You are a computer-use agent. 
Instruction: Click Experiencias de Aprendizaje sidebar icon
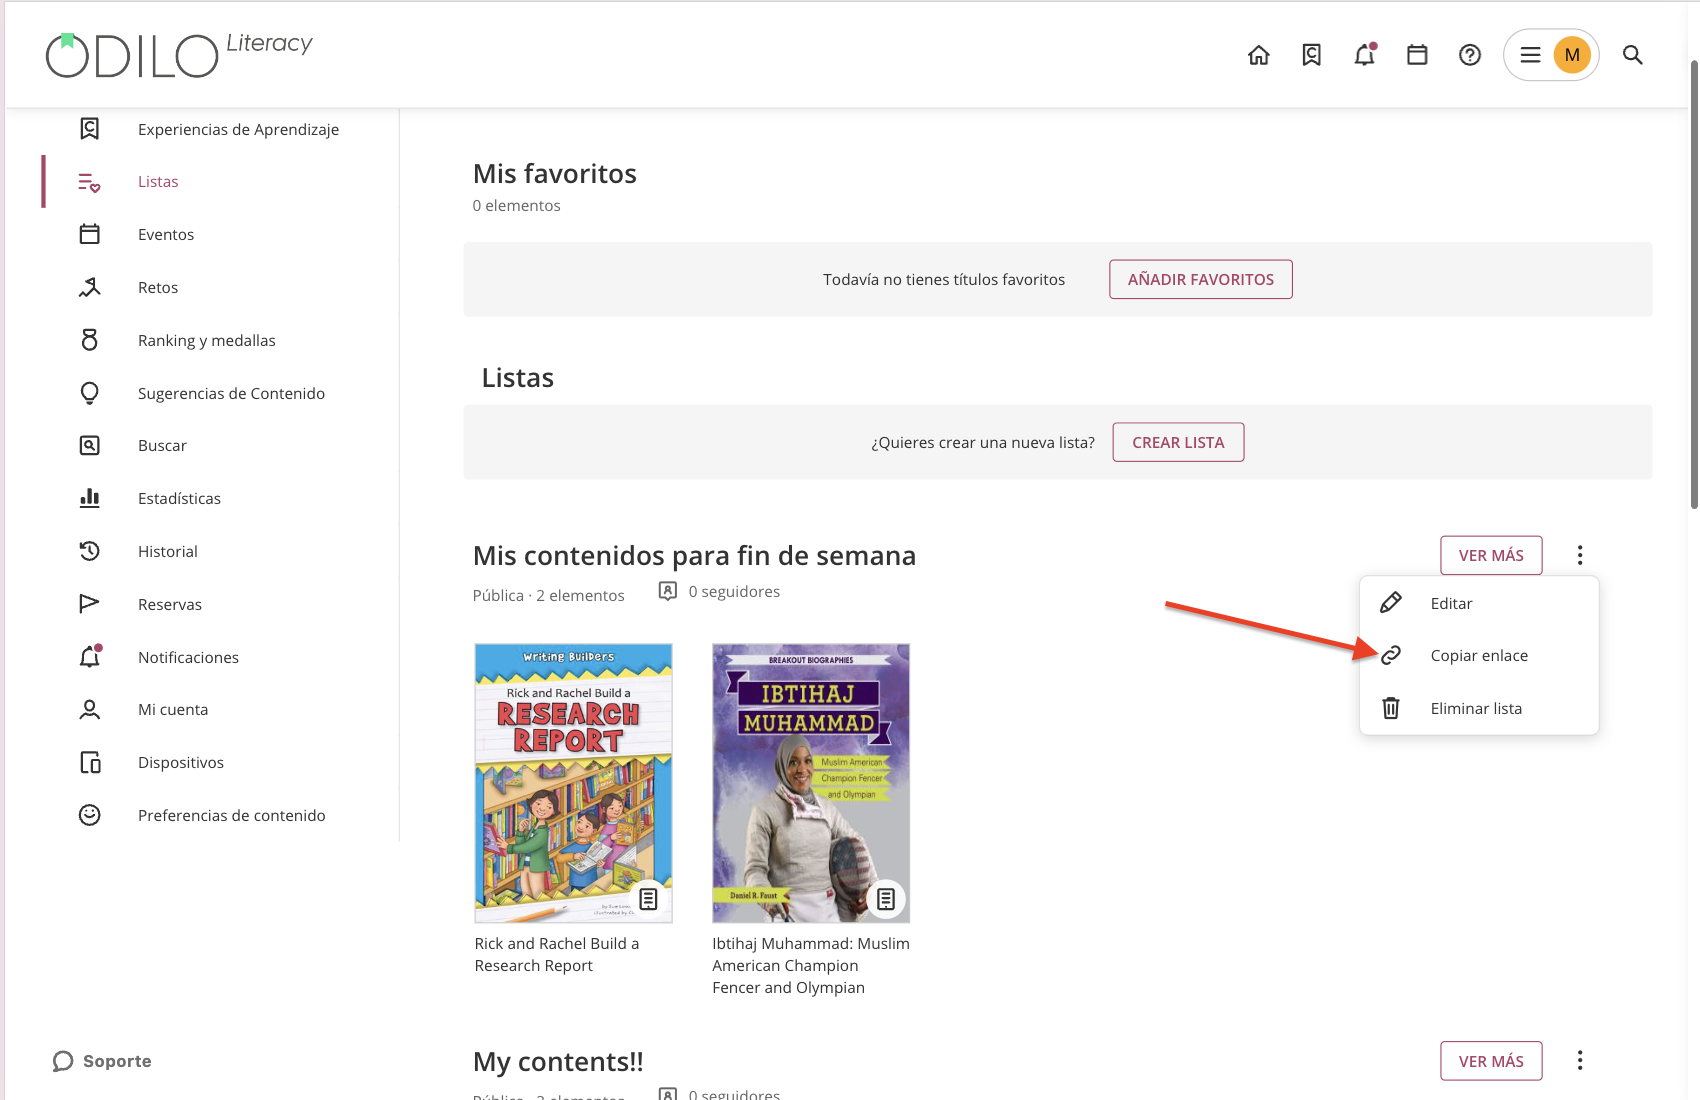(90, 129)
